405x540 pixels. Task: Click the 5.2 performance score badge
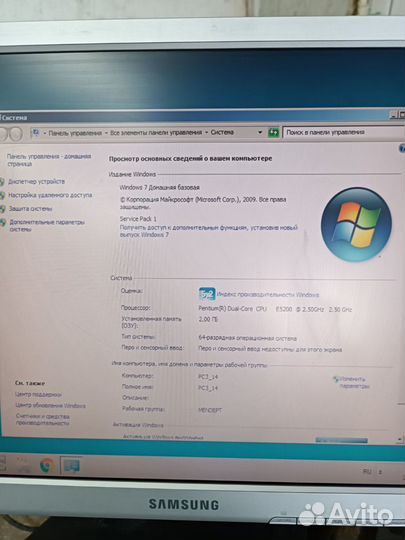[x=207, y=294]
